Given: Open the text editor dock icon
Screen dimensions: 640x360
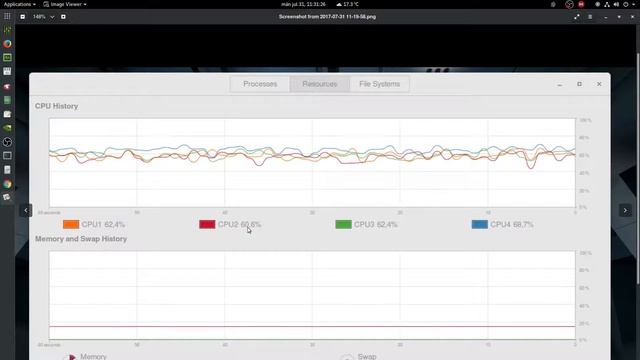Looking at the screenshot, I should click(x=7, y=114).
